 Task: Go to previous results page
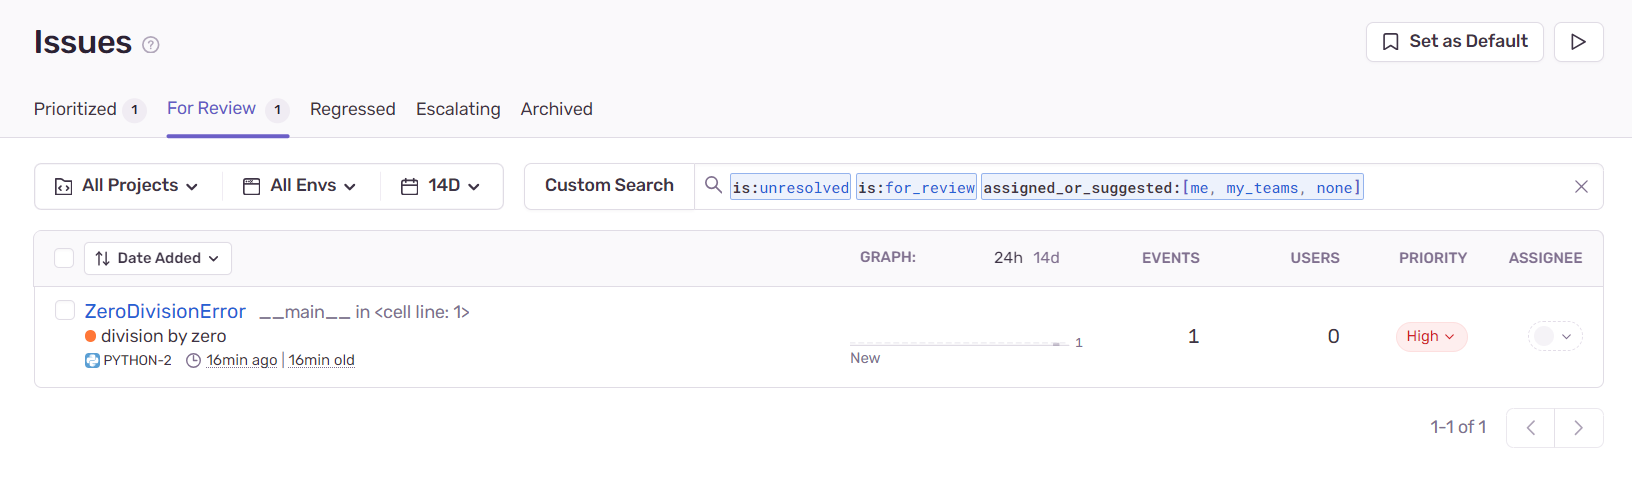(1530, 428)
